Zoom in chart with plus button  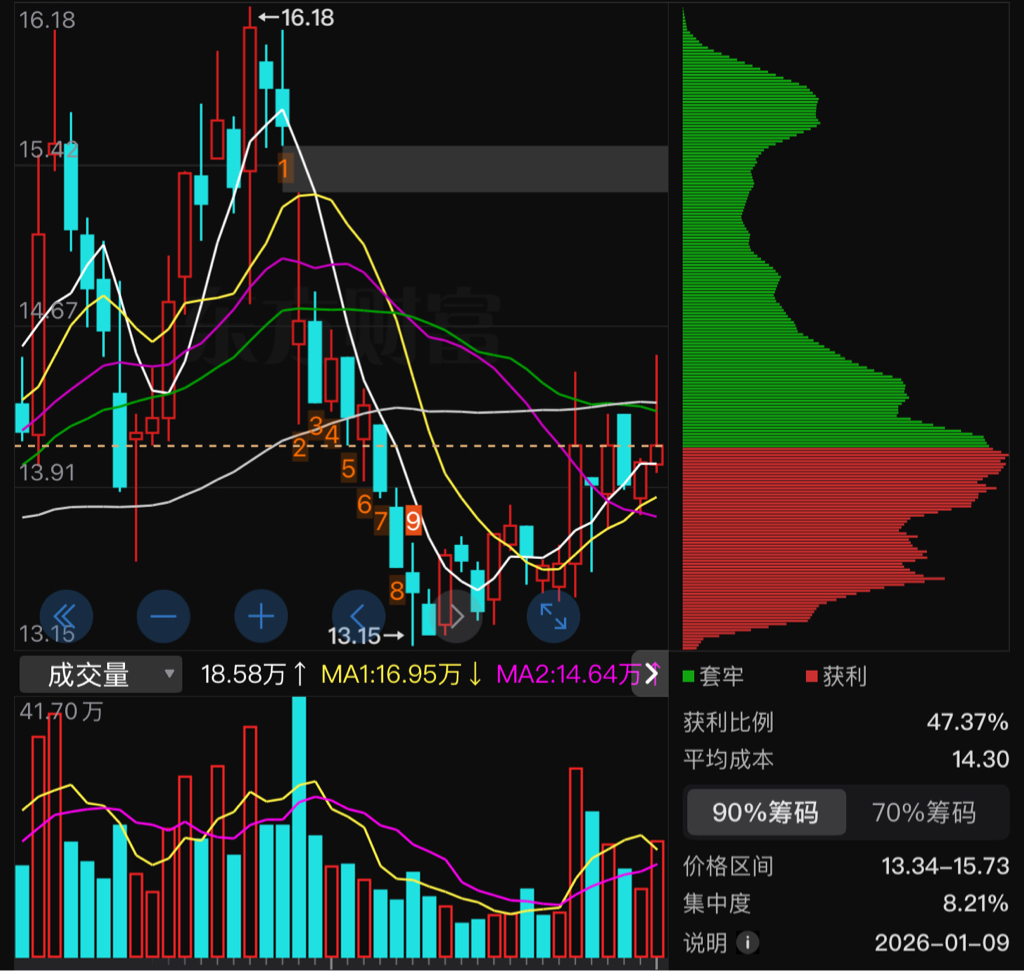click(261, 616)
